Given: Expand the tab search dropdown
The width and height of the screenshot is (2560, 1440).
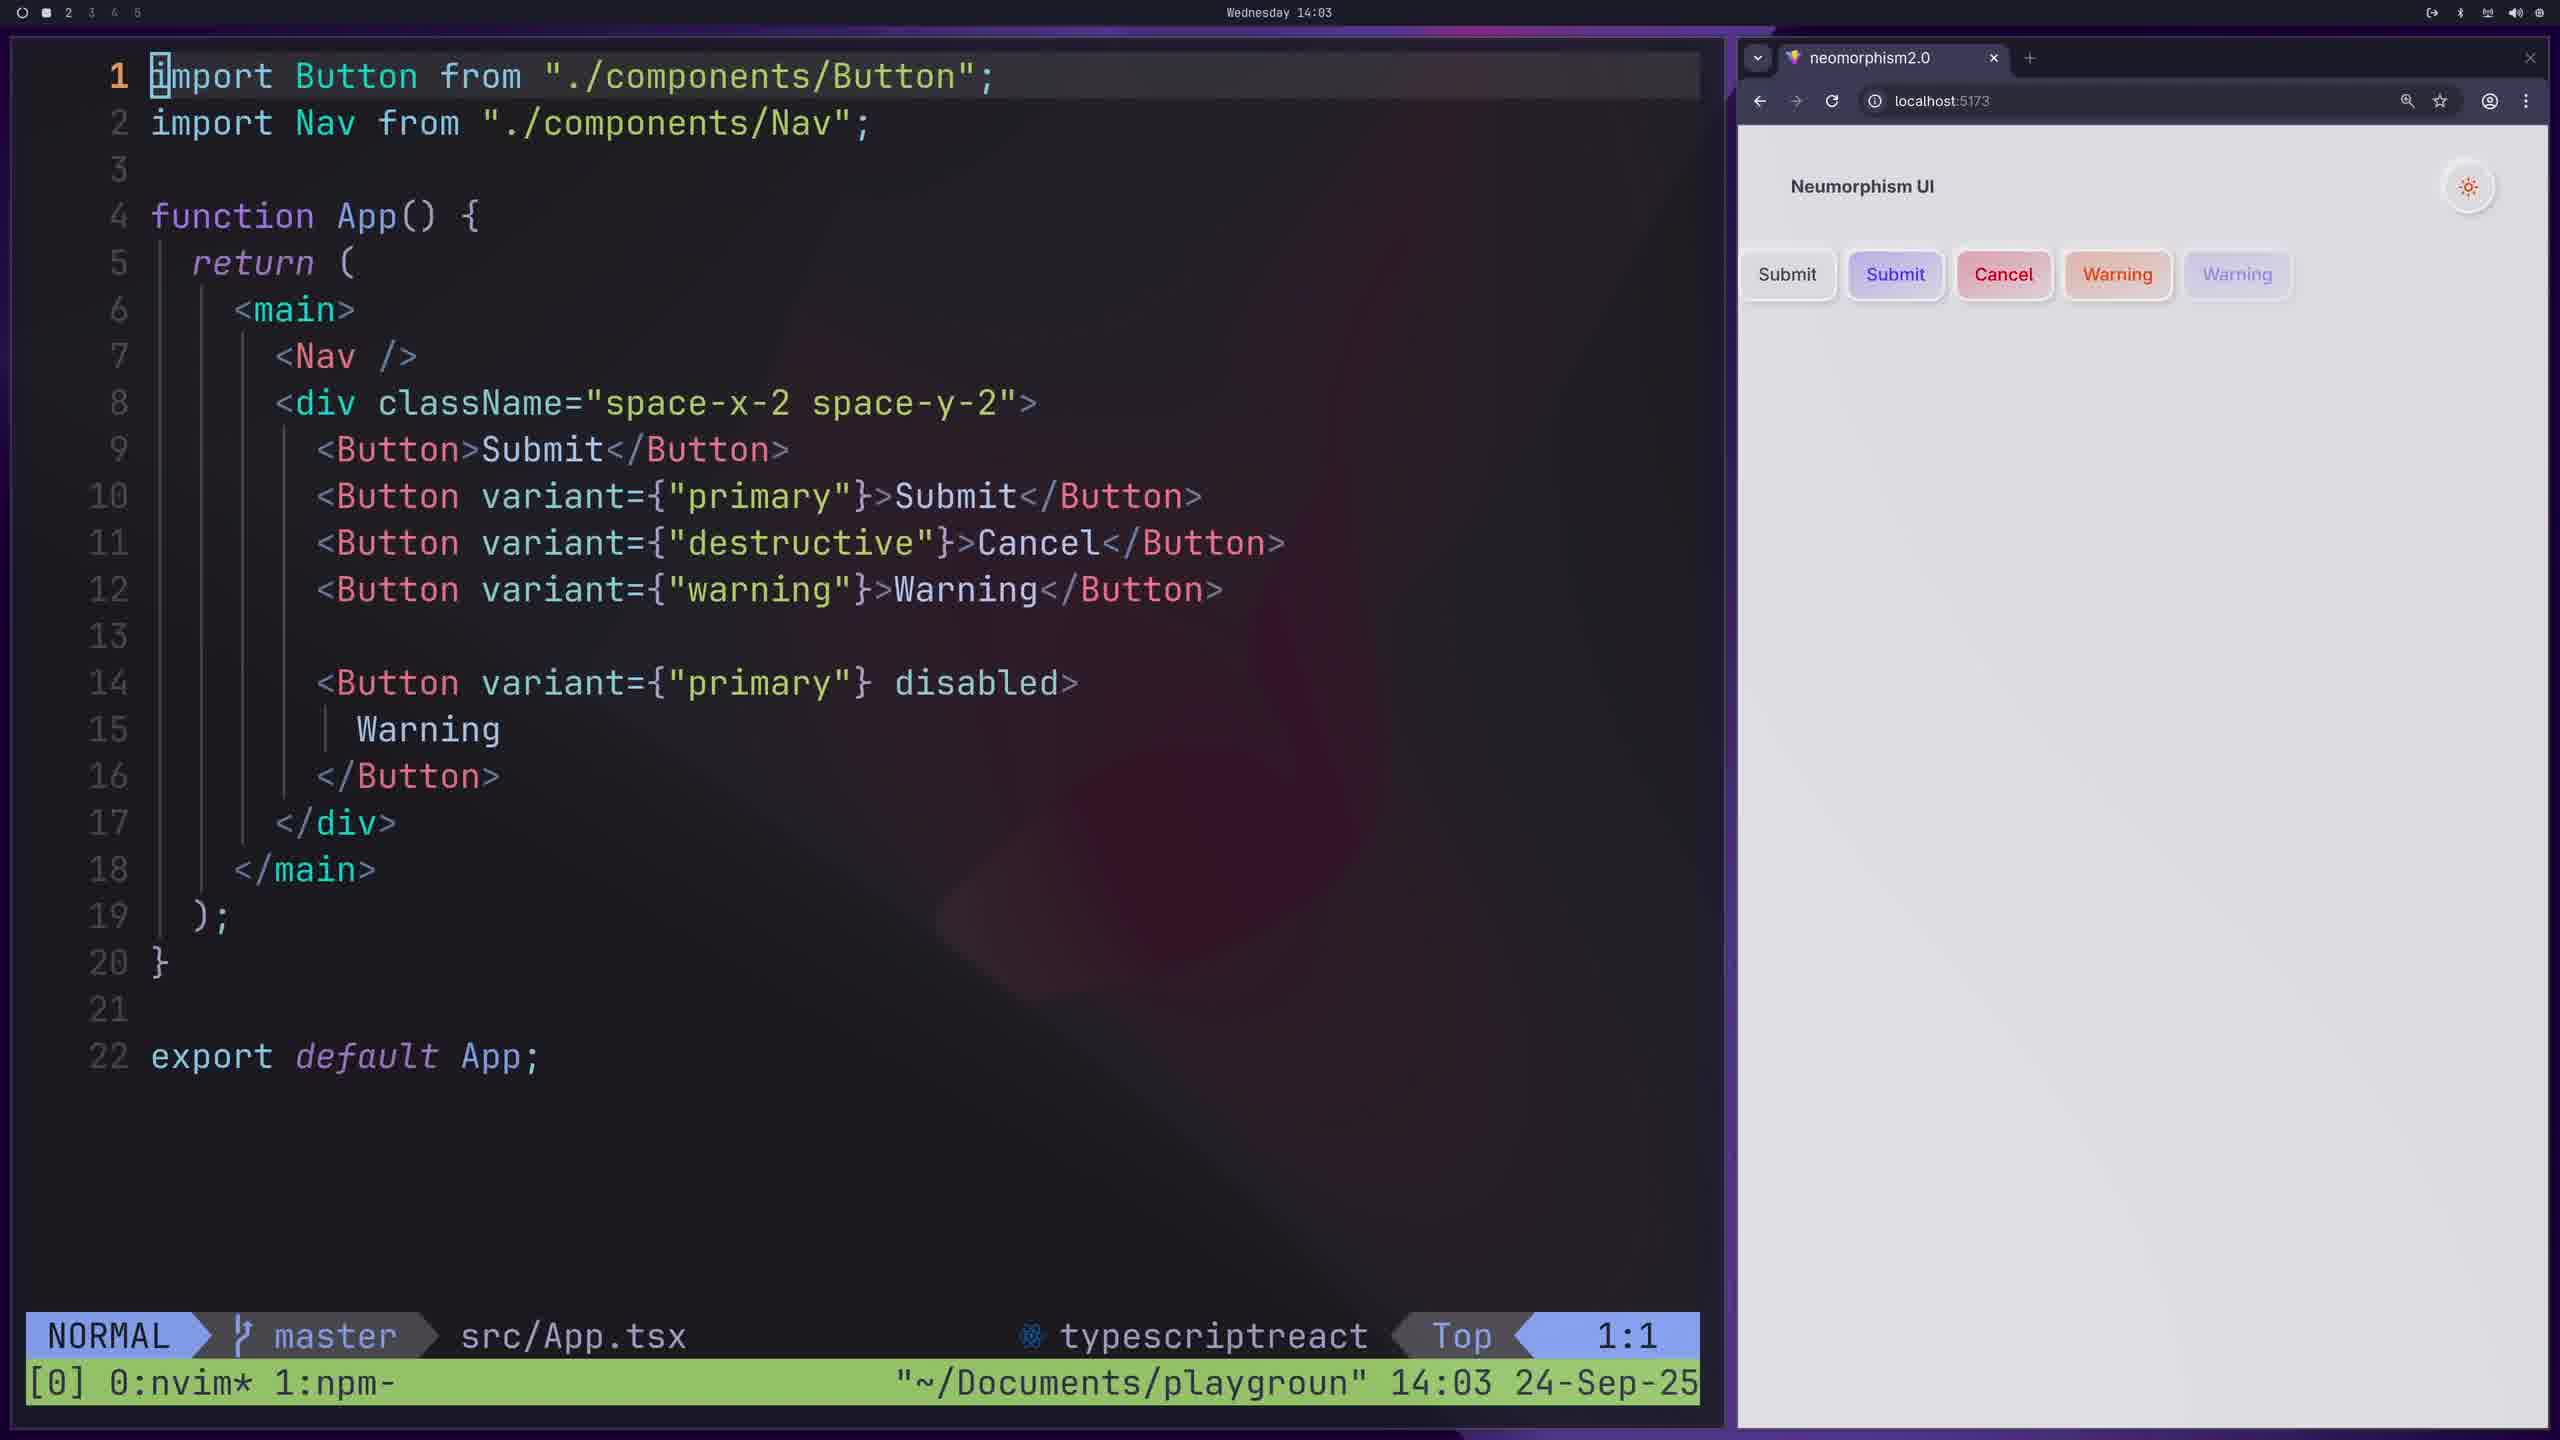Looking at the screenshot, I should pos(1757,58).
